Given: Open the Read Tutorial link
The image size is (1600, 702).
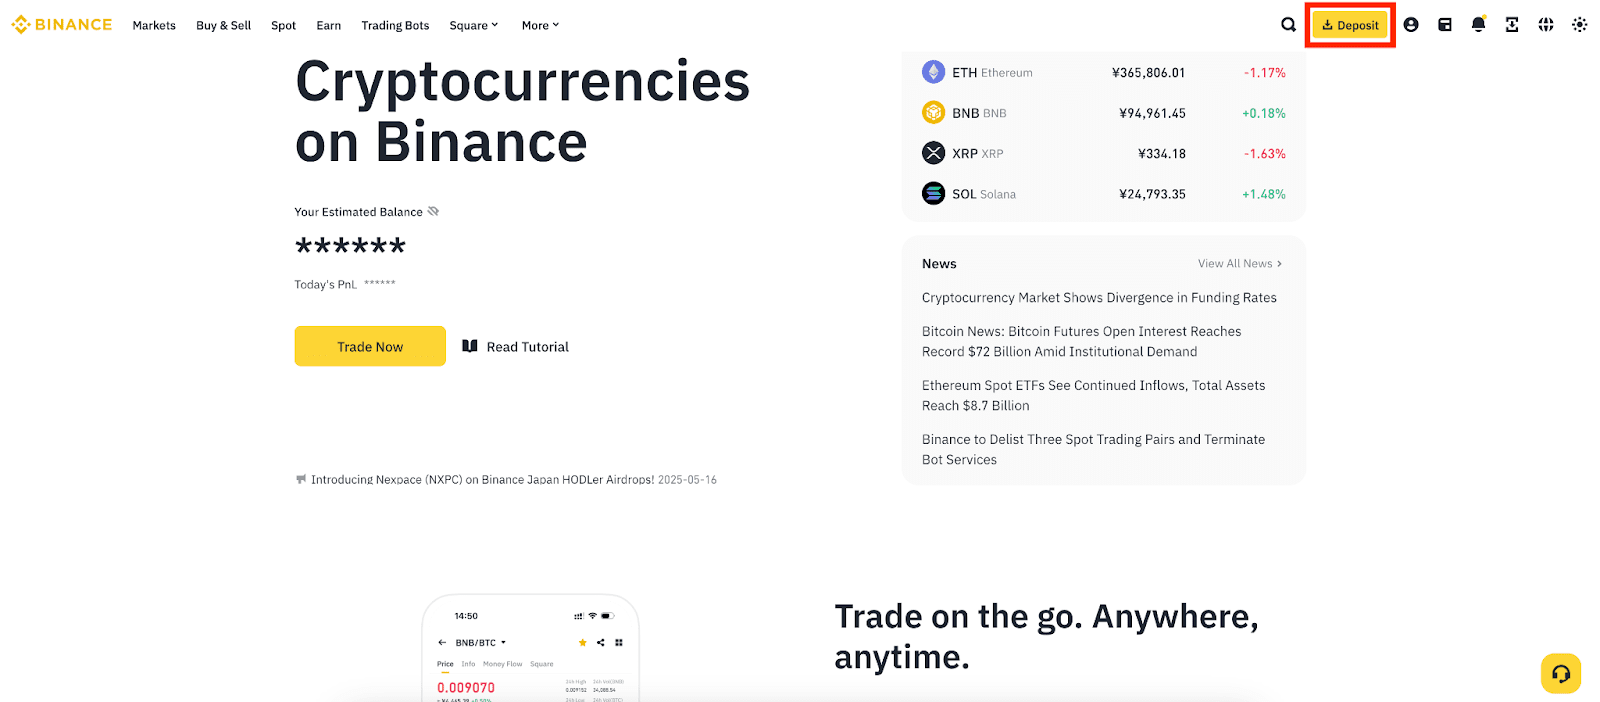Looking at the screenshot, I should point(516,347).
